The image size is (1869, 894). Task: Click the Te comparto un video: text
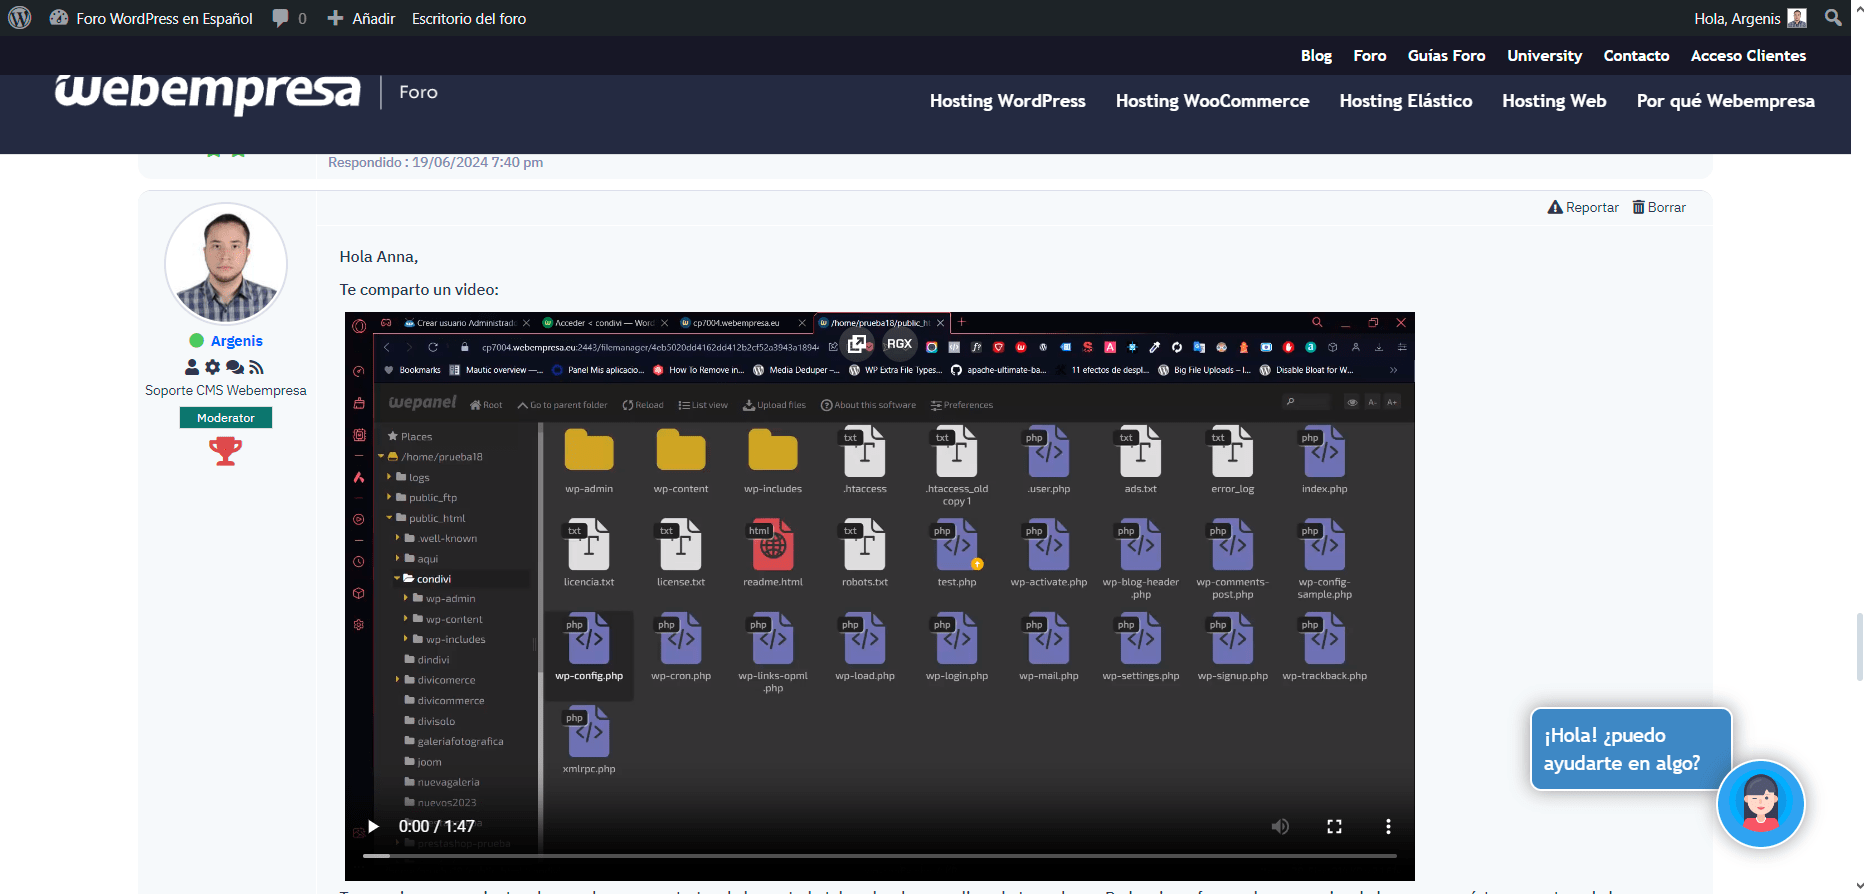(x=419, y=290)
